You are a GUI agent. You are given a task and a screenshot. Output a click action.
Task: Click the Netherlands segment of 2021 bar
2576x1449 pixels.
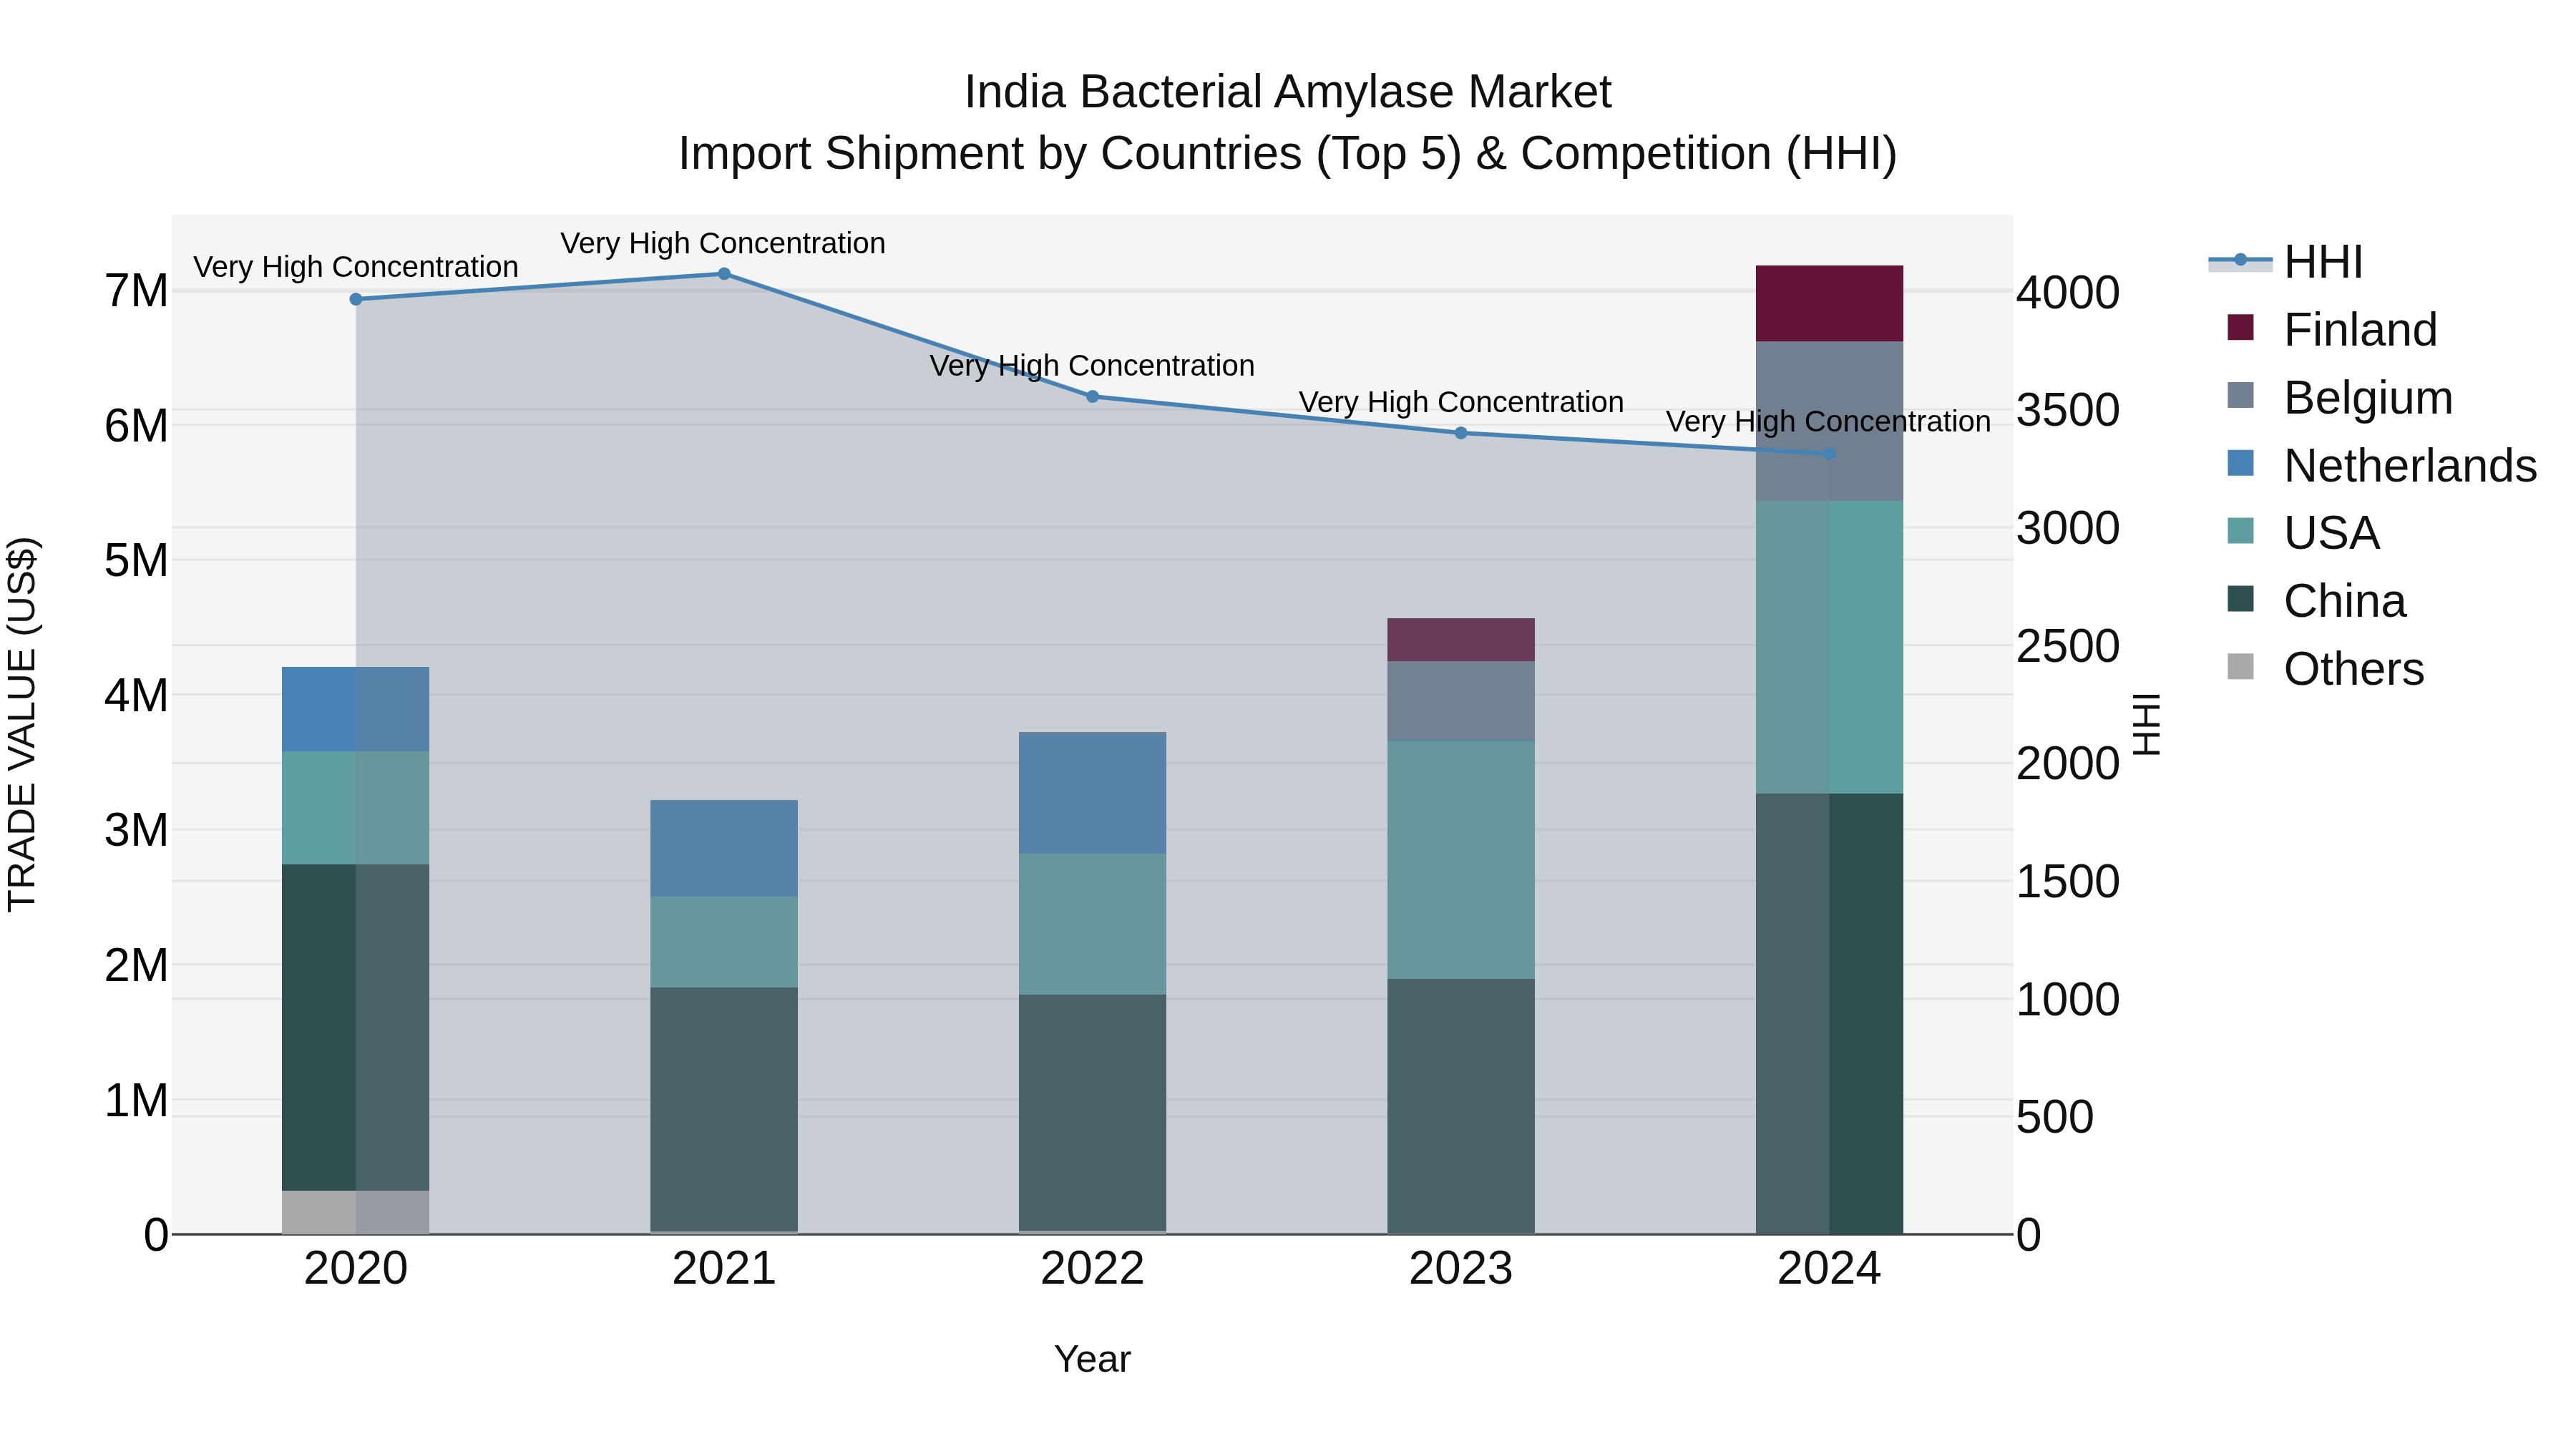pos(724,849)
